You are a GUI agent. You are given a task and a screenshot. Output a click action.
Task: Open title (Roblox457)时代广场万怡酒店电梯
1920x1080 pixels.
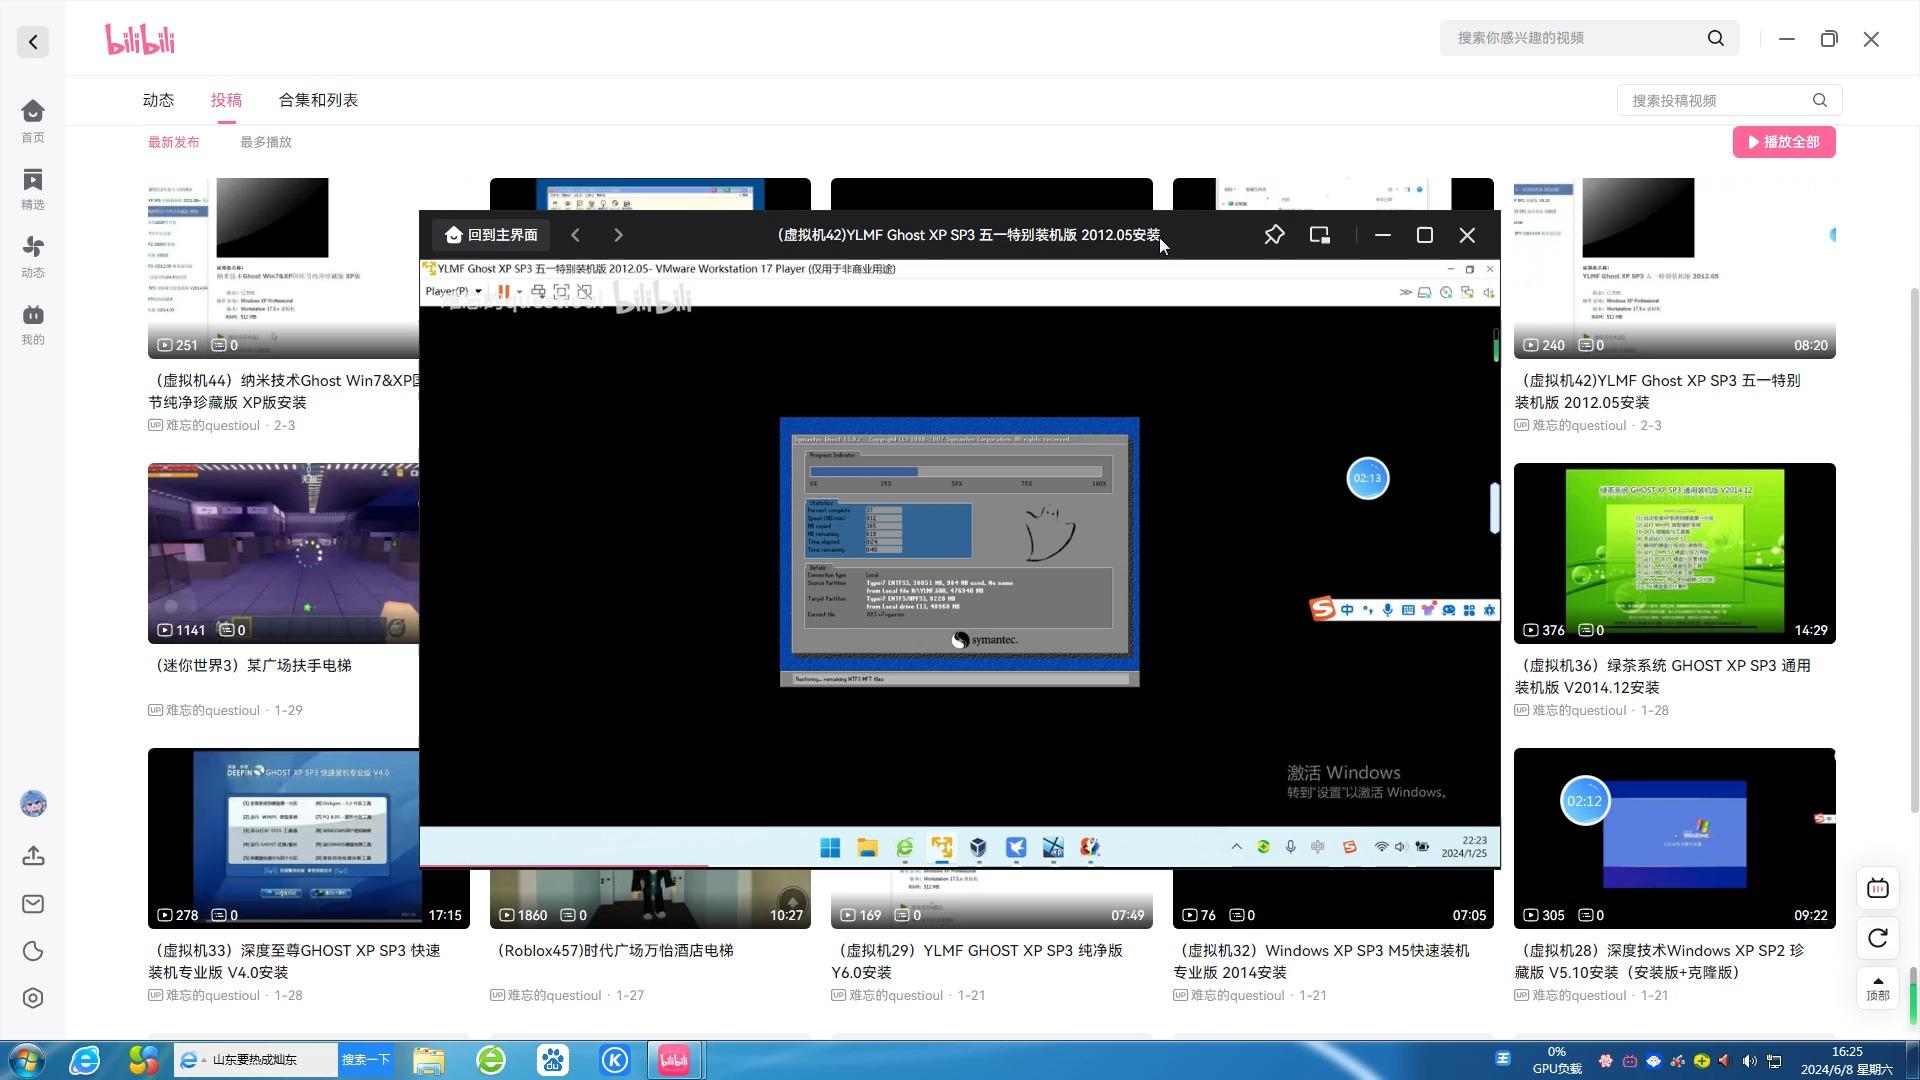pos(615,950)
